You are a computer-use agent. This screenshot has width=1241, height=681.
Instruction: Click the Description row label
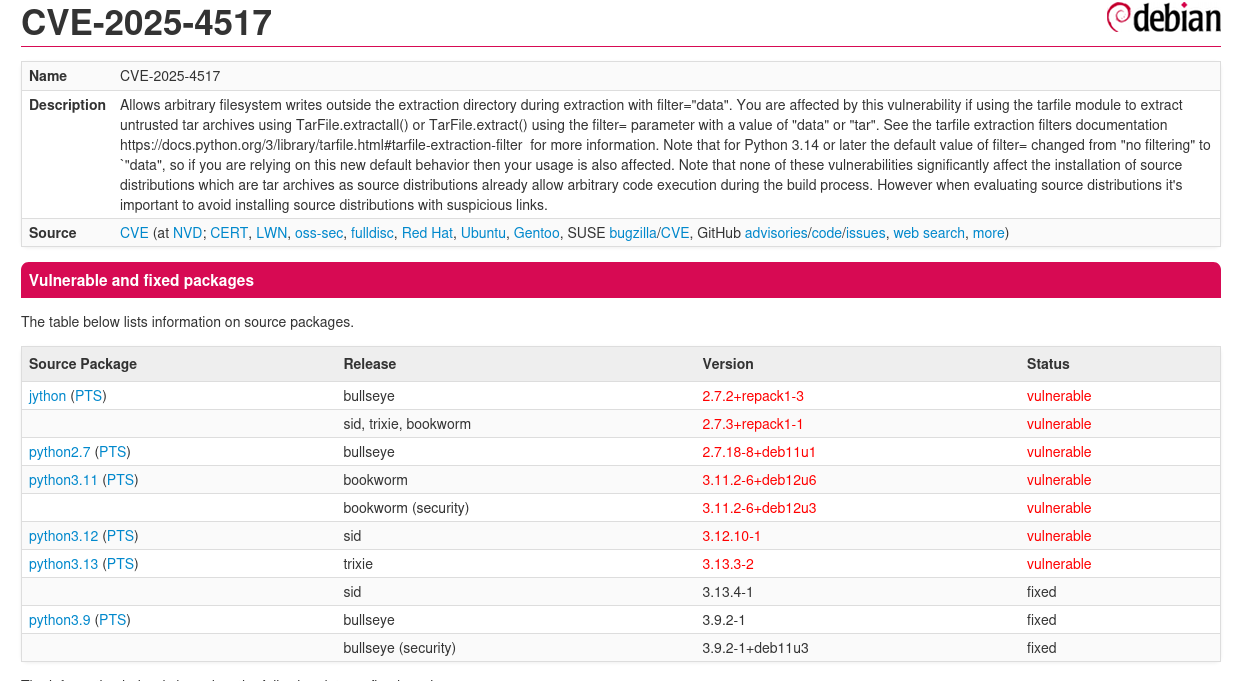click(x=67, y=105)
